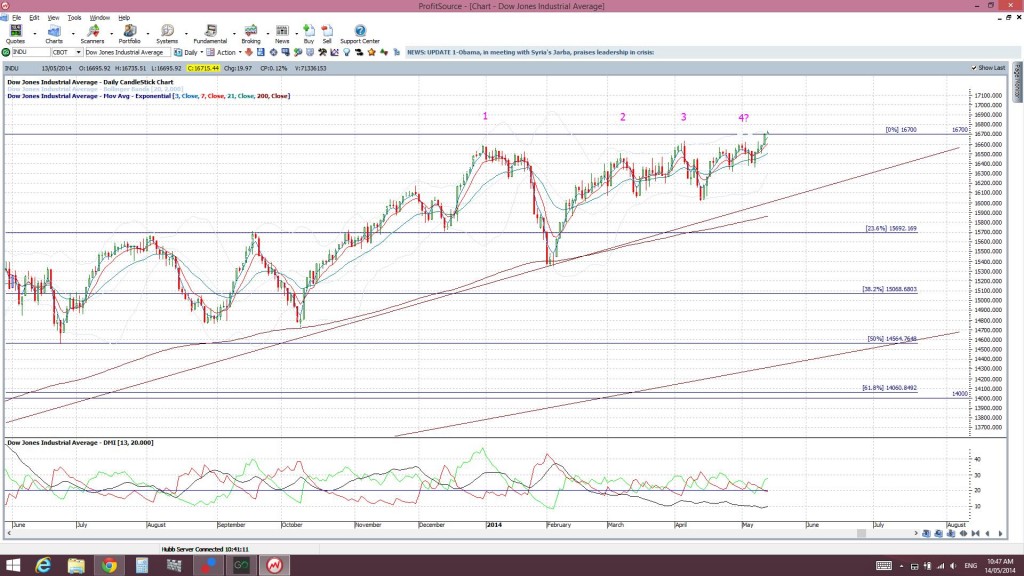Image resolution: width=1024 pixels, height=576 pixels.
Task: Open the Fundamental toolbar icon
Action: click(x=210, y=31)
